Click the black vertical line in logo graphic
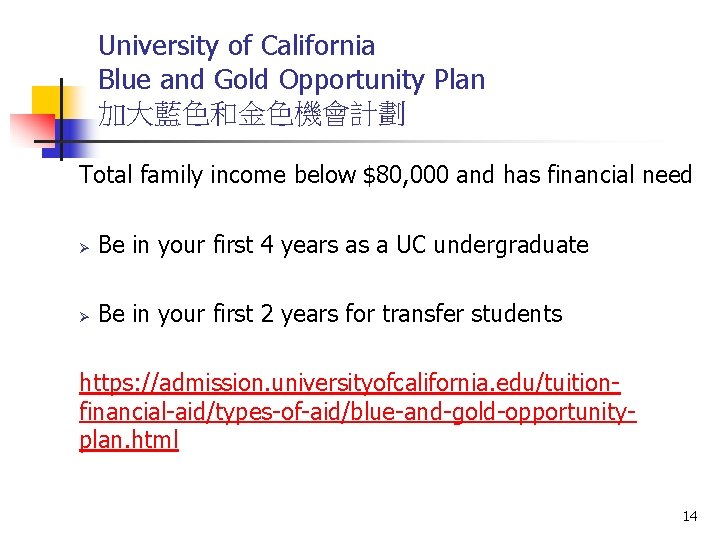The image size is (720, 540). 61,119
